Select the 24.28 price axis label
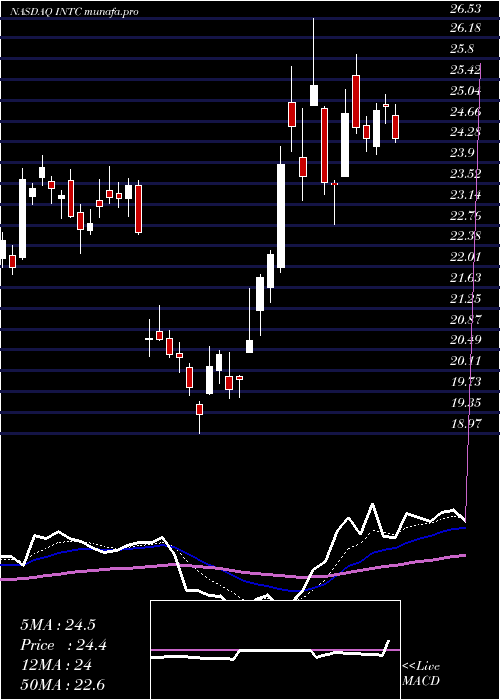 [465, 132]
